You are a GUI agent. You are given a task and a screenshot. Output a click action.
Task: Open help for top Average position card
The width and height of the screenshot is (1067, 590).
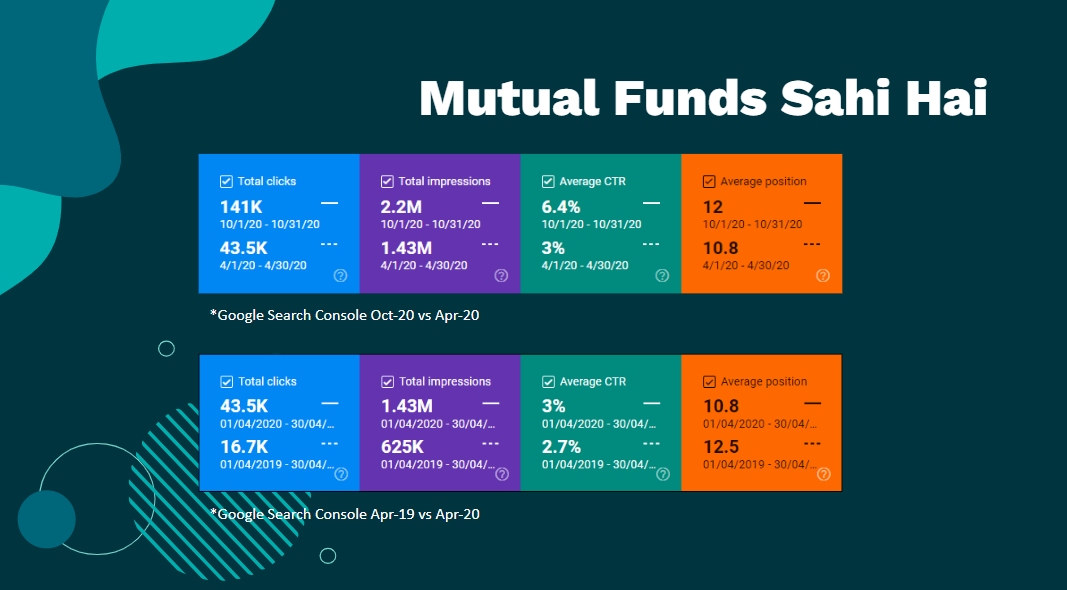click(822, 275)
